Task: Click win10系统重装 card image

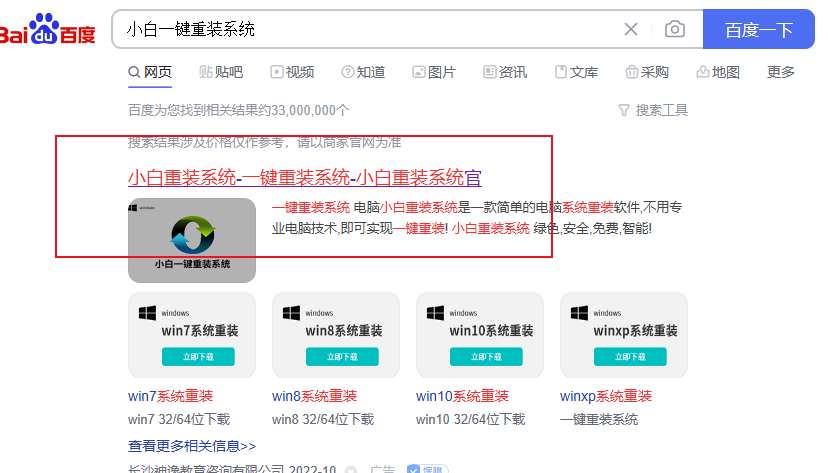Action: point(480,335)
